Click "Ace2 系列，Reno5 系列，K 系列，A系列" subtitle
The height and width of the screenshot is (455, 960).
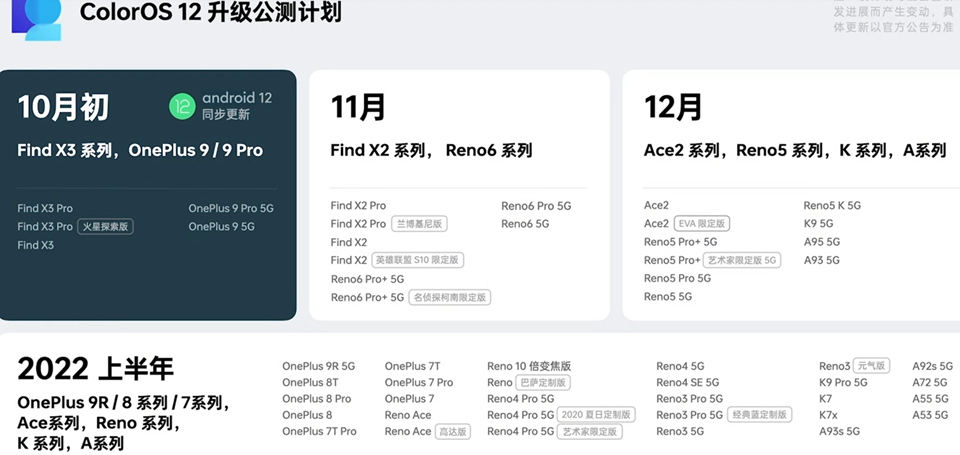pos(795,151)
